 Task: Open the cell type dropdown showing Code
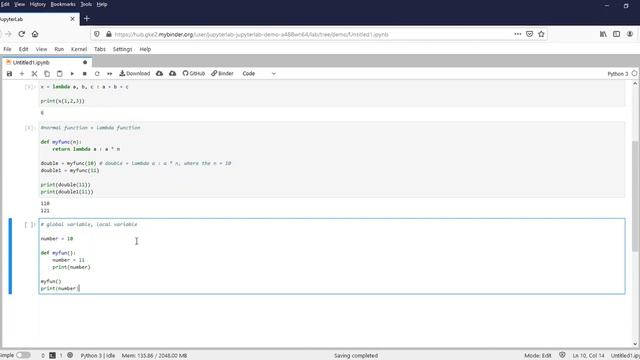(x=259, y=73)
